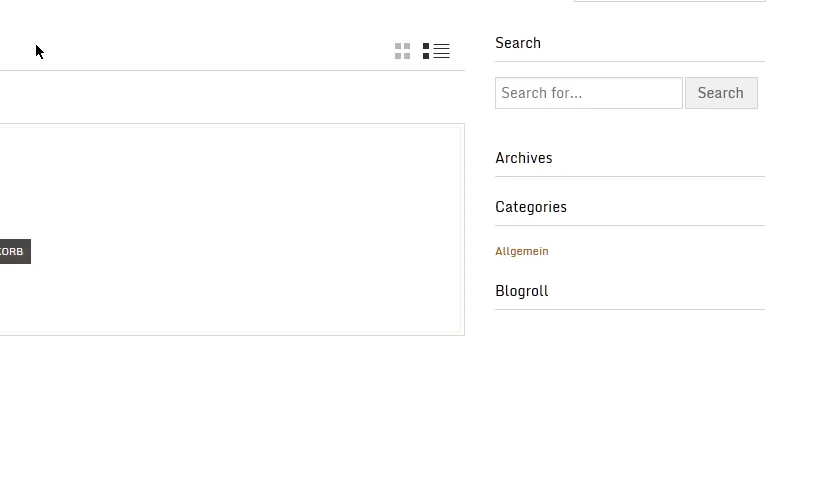839x479 pixels.
Task: Switch to list view layout
Action: (x=436, y=51)
